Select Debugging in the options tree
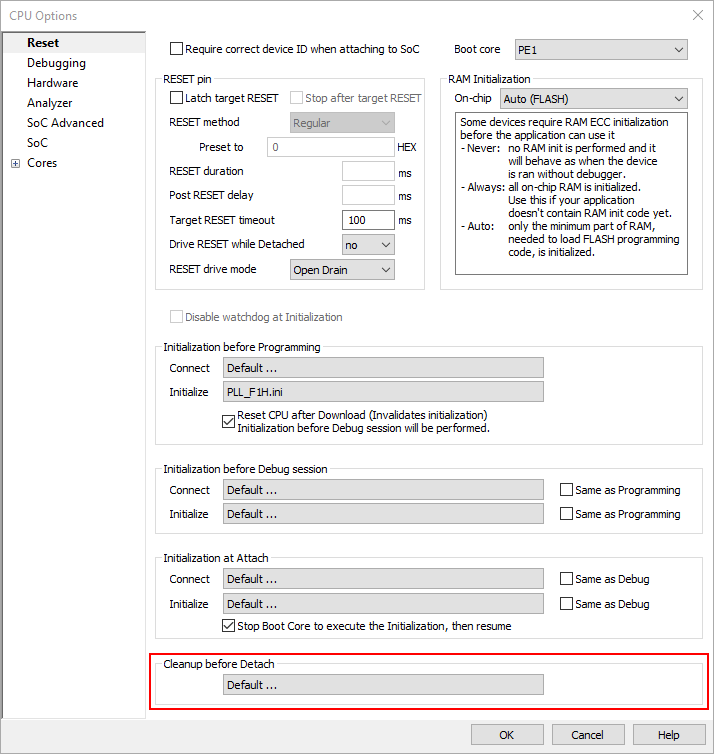This screenshot has height=754, width=714. 56,63
